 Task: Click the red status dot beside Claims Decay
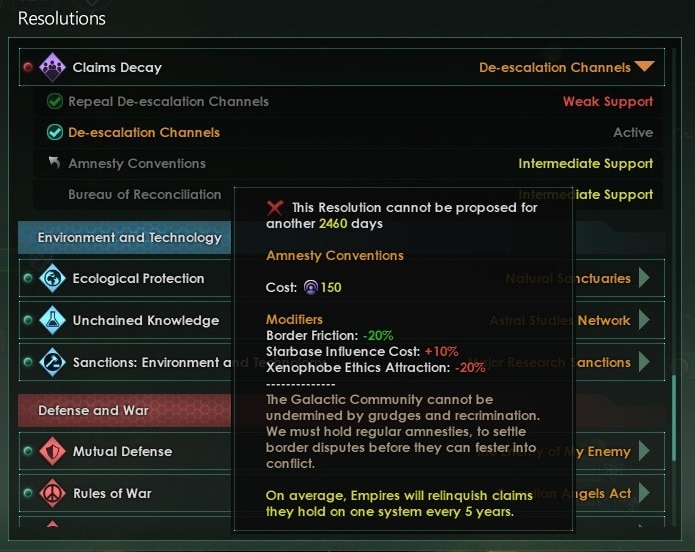click(27, 68)
